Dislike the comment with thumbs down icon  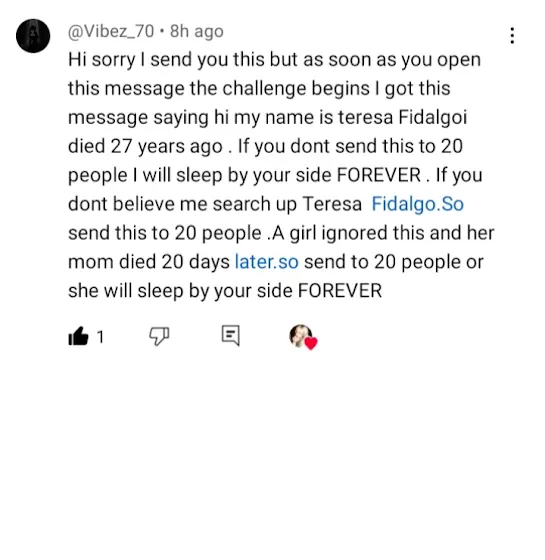tap(159, 336)
